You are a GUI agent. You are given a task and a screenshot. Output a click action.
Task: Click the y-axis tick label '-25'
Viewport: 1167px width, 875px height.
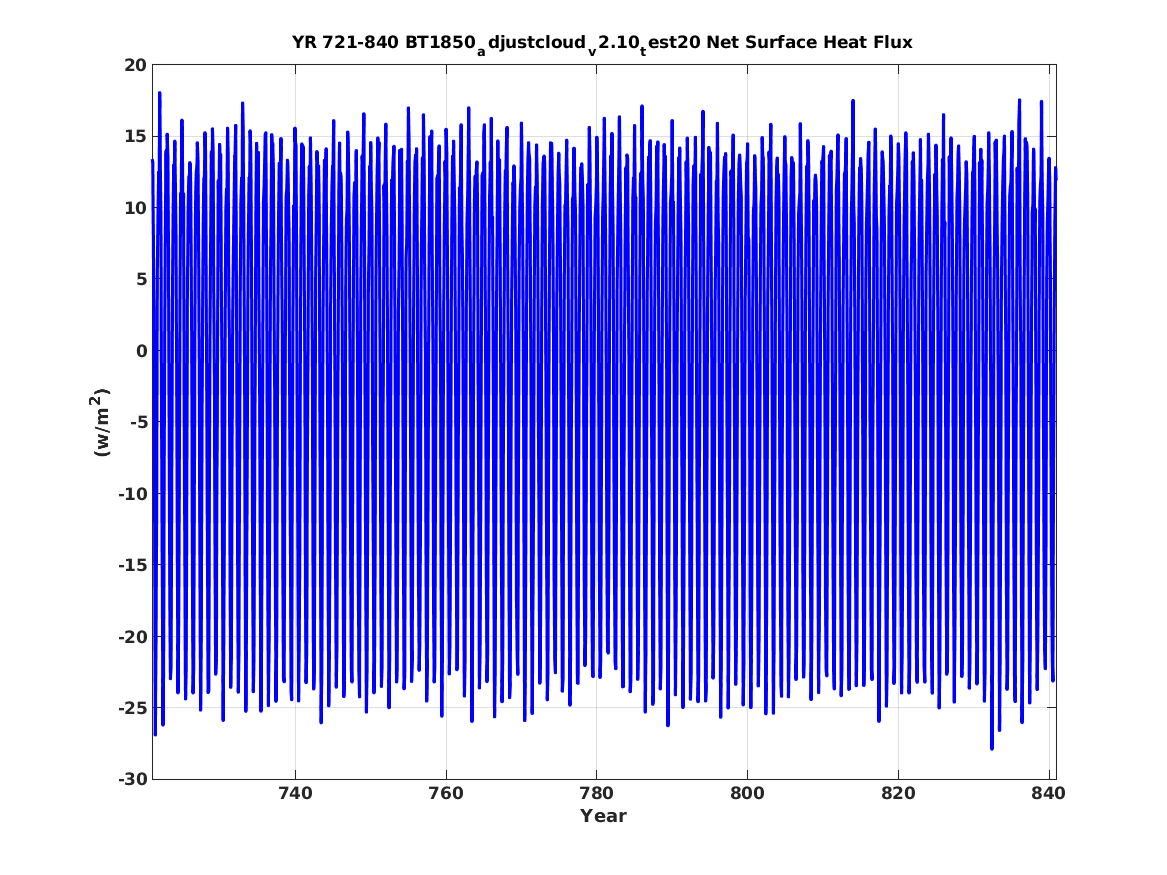point(132,708)
